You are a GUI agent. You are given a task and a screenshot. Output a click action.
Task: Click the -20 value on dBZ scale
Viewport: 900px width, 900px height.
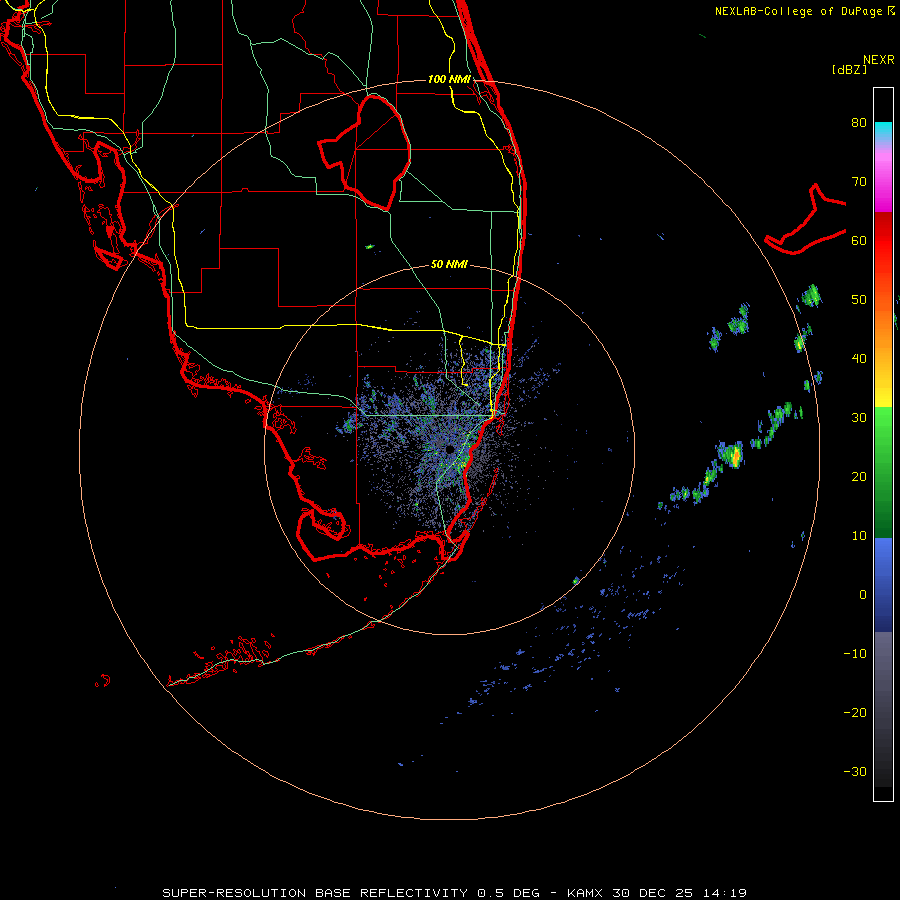855,712
